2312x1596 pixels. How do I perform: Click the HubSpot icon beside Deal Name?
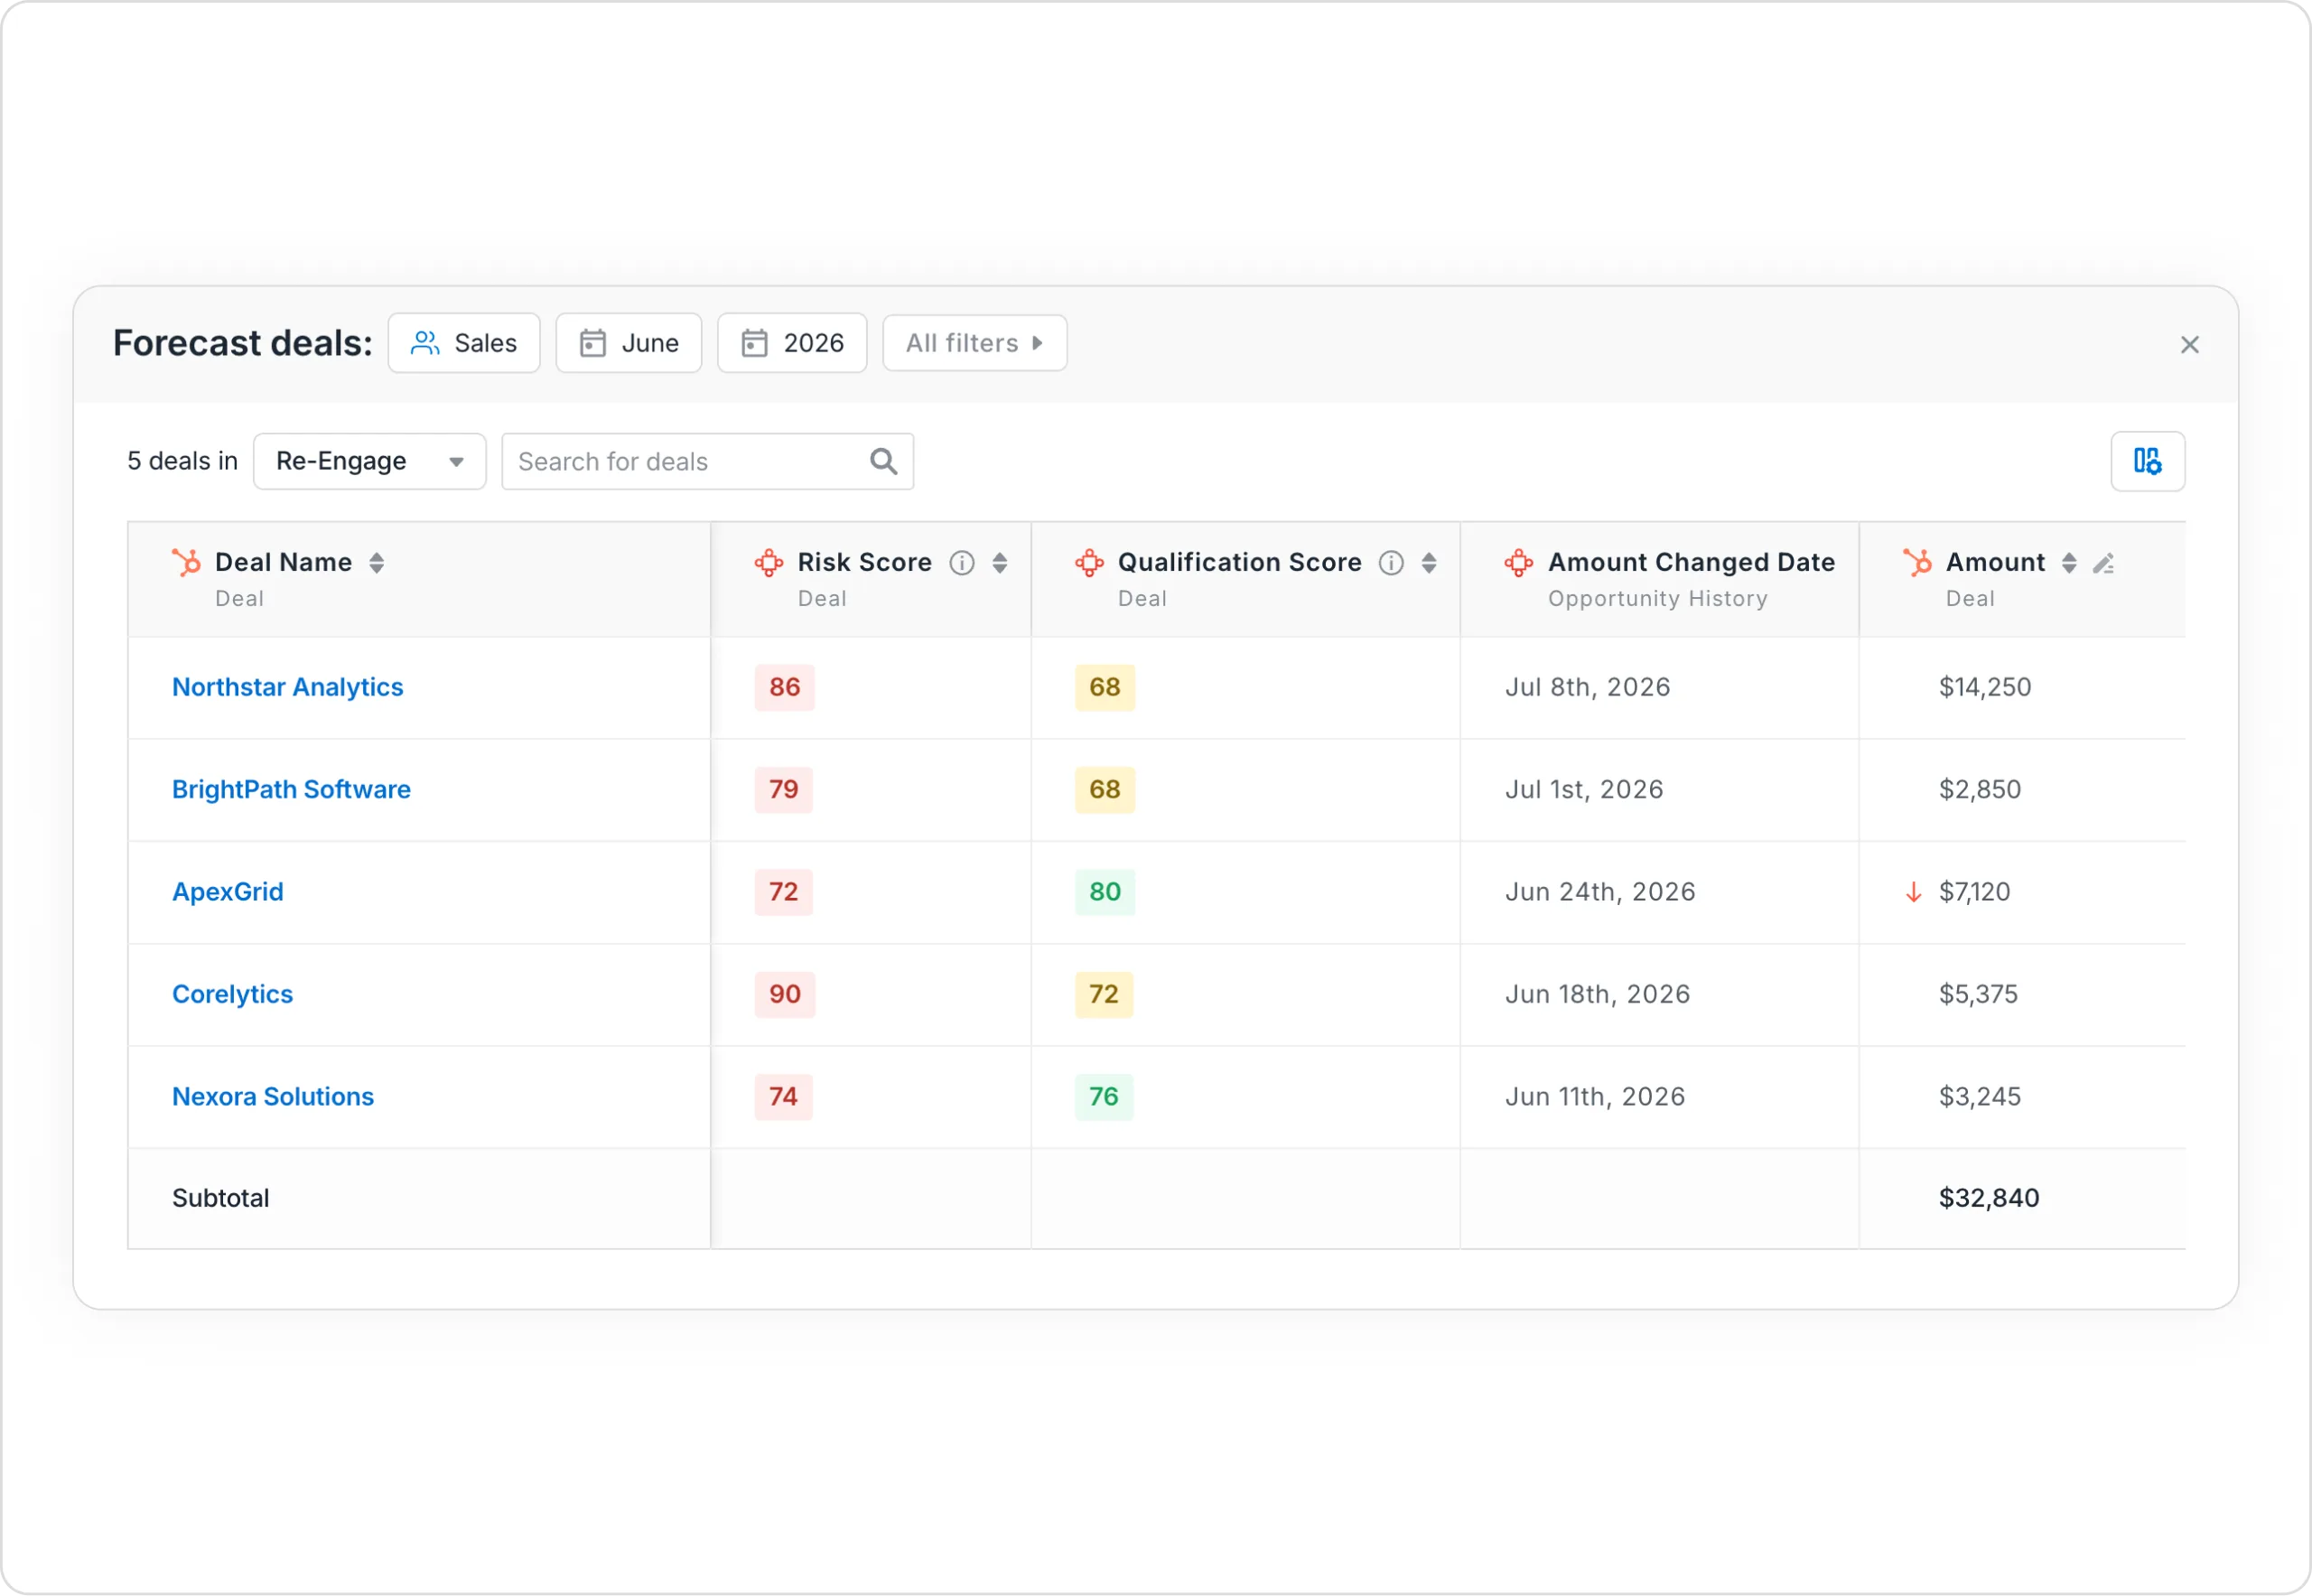[x=186, y=562]
